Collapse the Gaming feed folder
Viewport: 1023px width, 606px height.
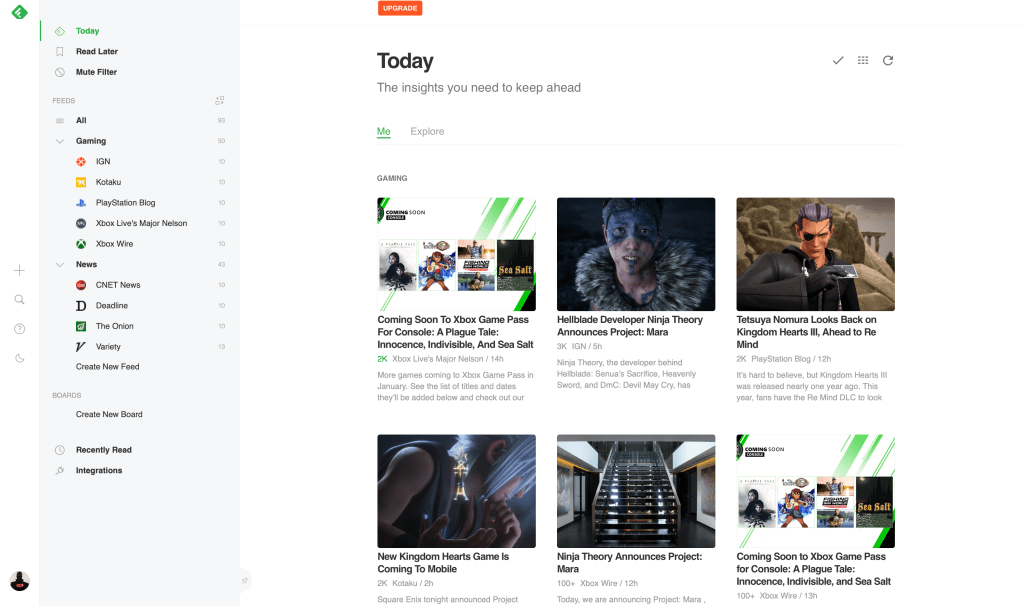point(60,141)
